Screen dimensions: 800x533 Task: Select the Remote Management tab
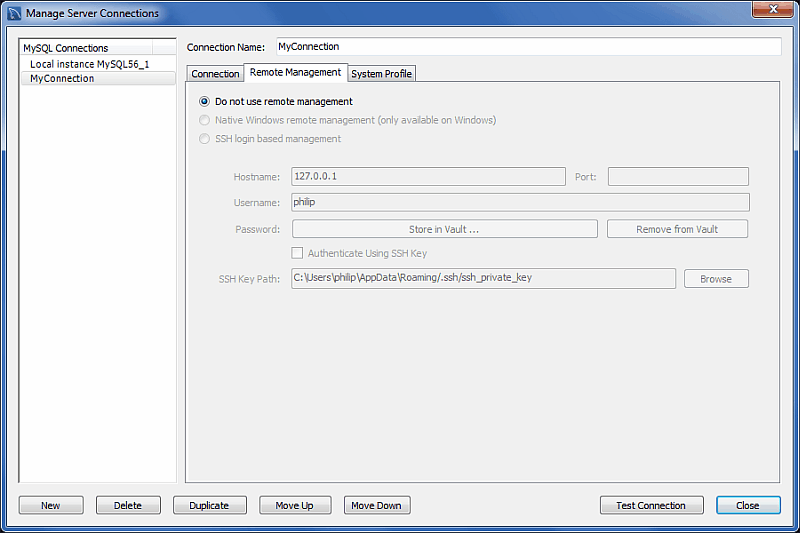tap(295, 73)
